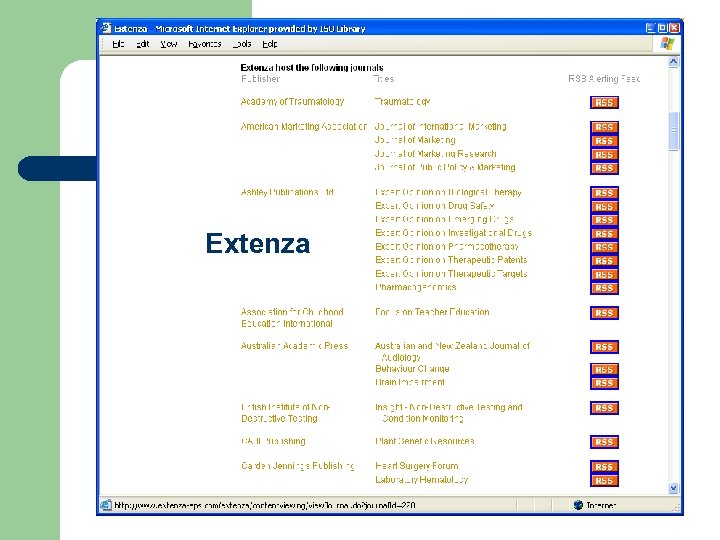Viewport: 720px width, 540px height.
Task: Open CABI Publishing publisher link
Action: point(273,441)
